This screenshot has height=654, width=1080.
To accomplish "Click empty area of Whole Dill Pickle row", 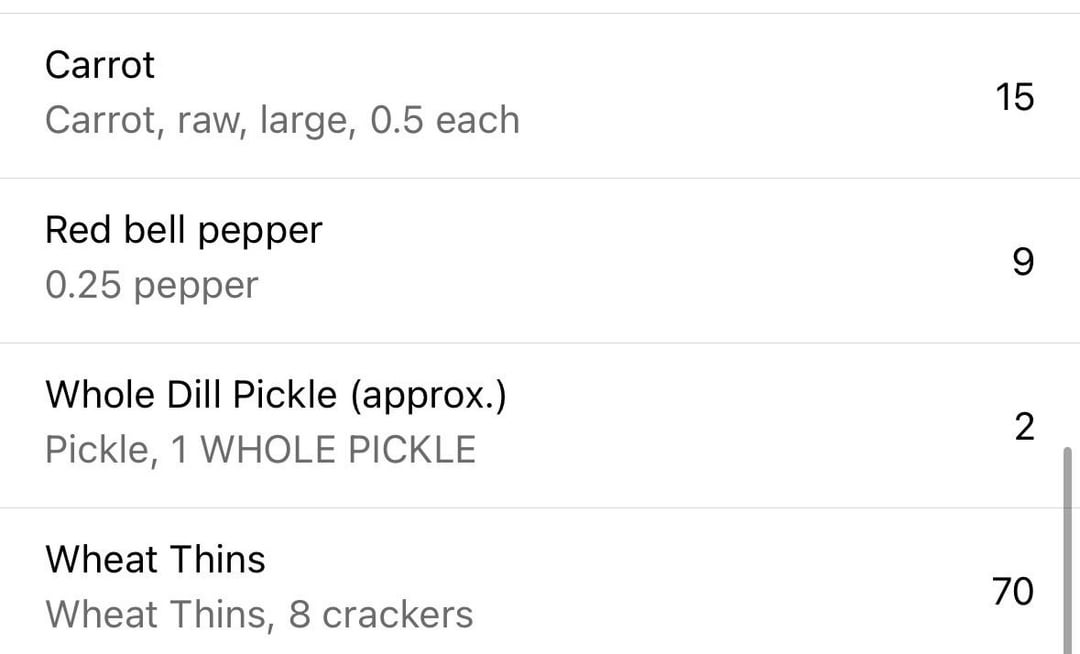I will (758, 425).
